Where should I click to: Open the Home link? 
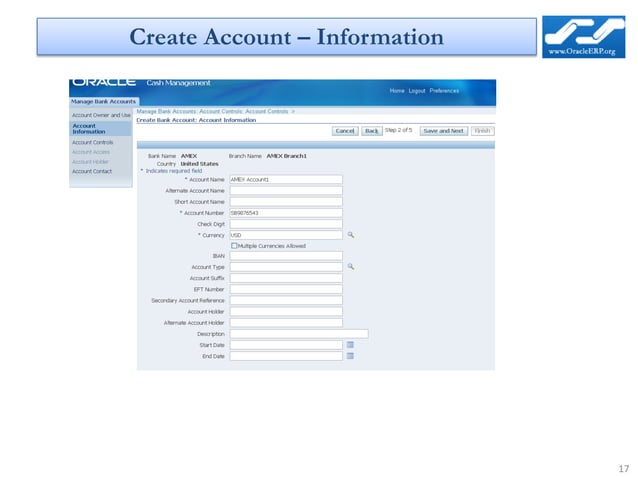pyautogui.click(x=397, y=91)
